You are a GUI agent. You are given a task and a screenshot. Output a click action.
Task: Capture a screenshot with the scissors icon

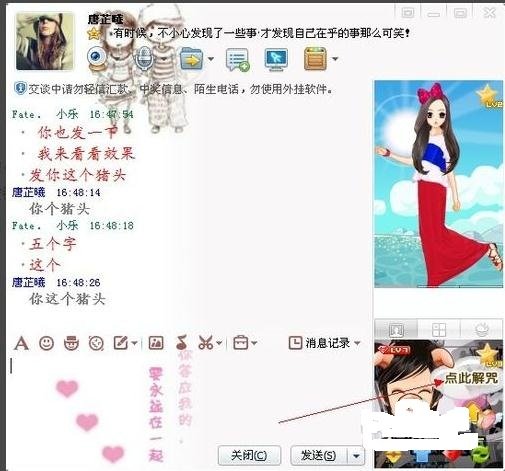205,343
